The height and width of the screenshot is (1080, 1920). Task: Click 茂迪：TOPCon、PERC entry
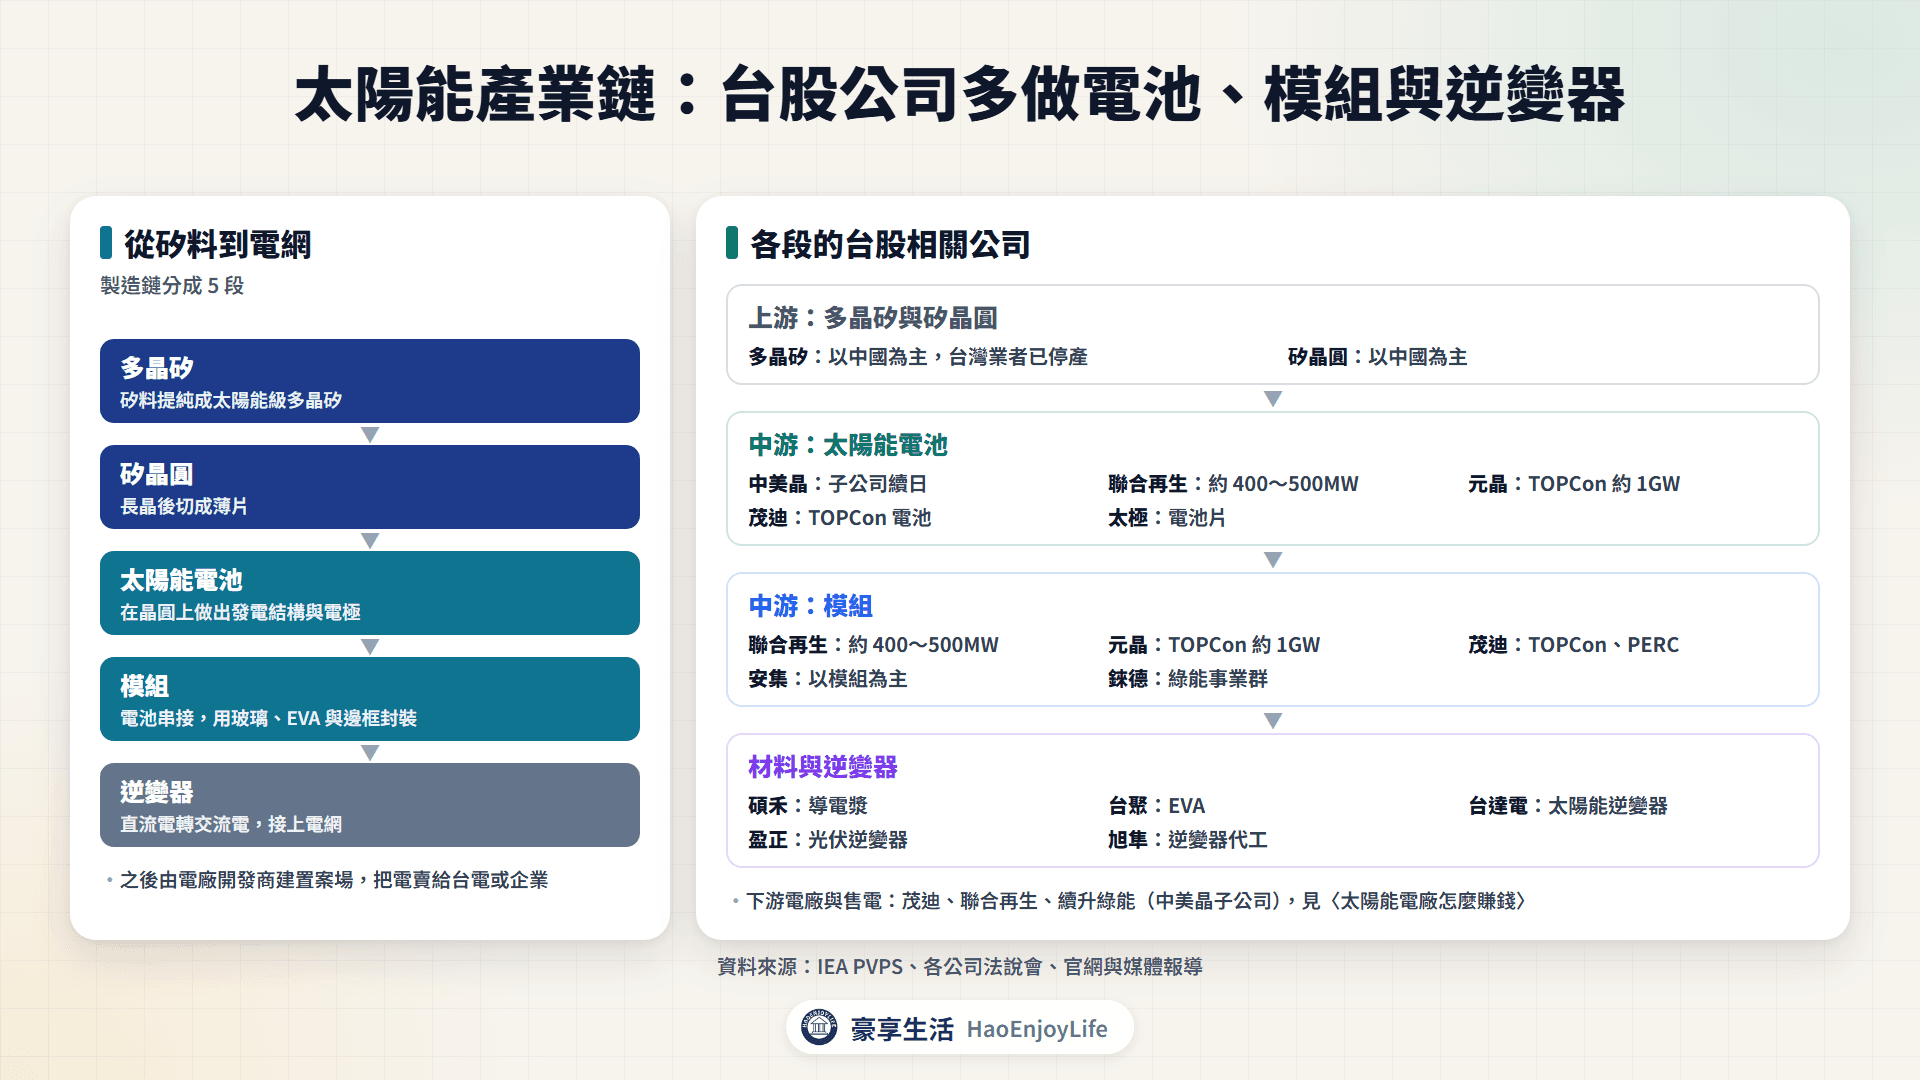click(x=1574, y=645)
